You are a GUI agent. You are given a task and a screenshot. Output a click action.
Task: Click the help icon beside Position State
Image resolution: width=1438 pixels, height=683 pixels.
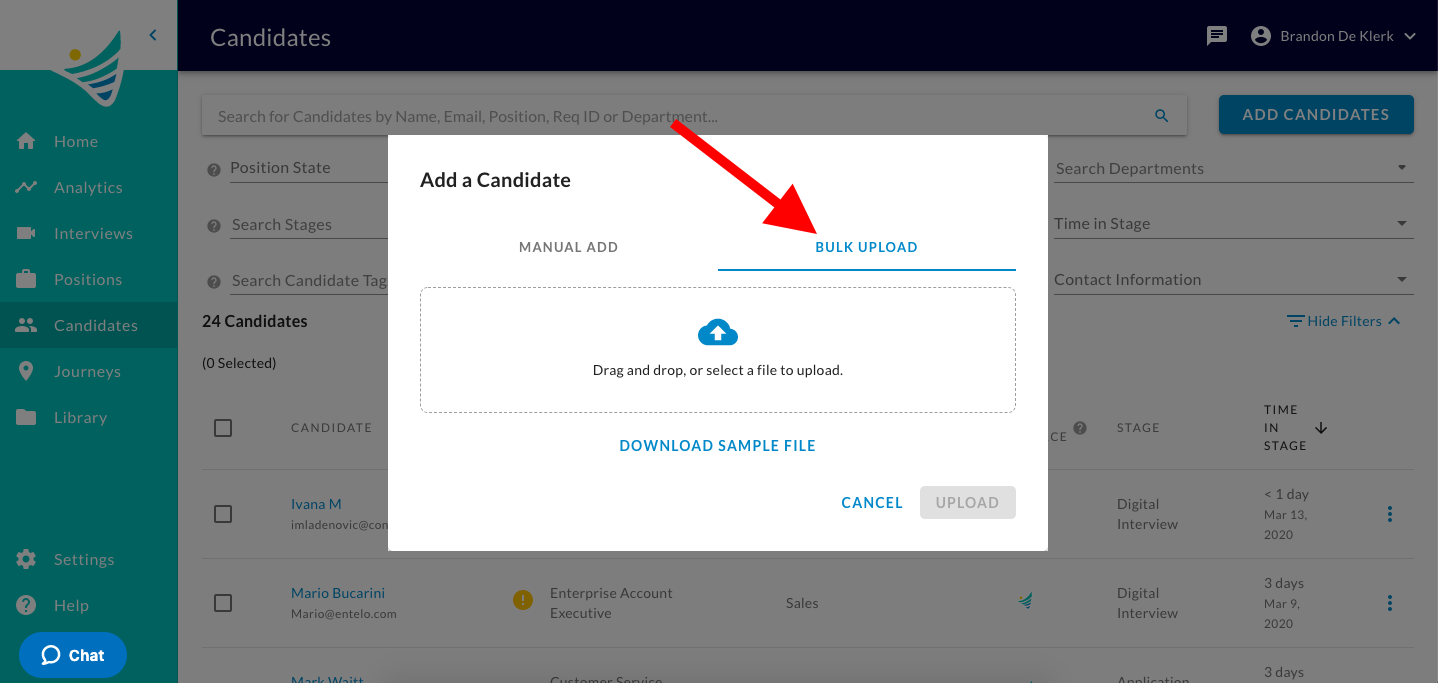tap(213, 170)
